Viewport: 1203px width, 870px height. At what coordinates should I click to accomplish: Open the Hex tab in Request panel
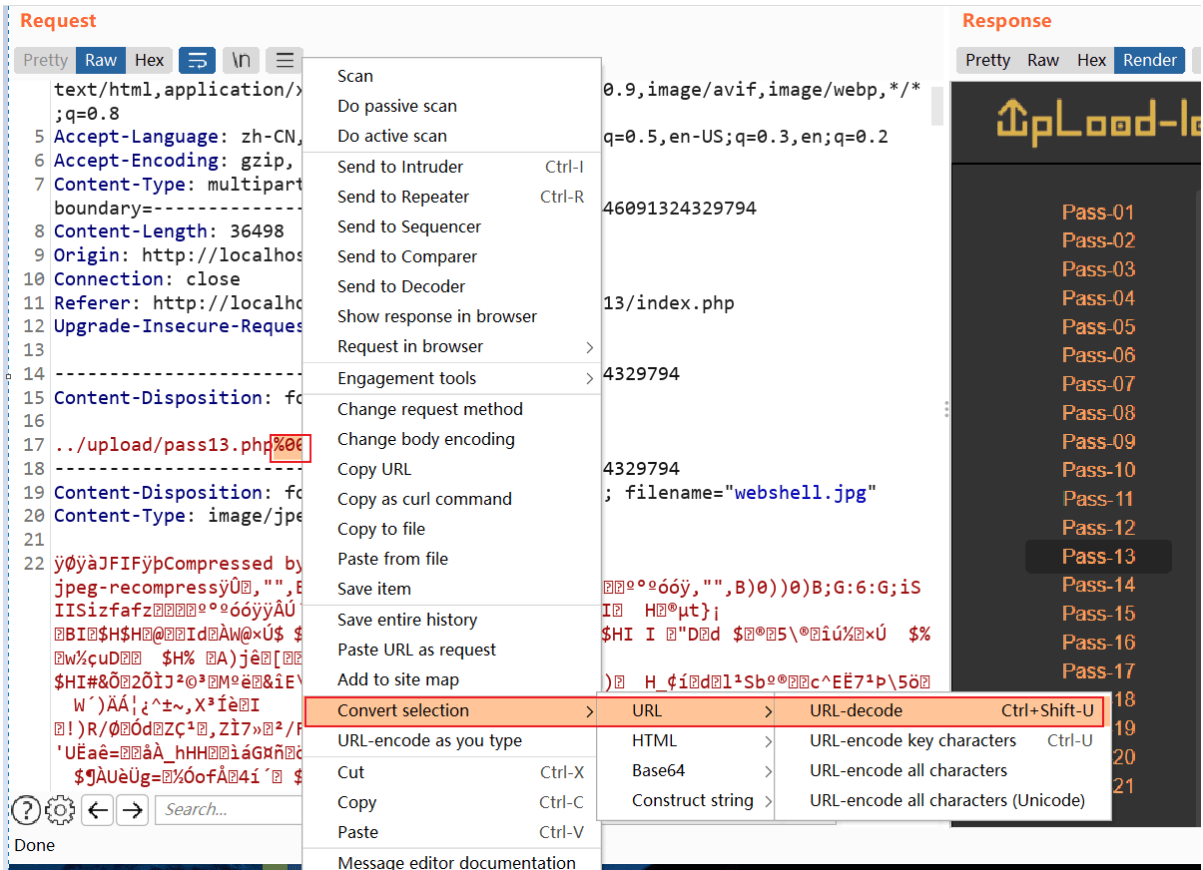point(150,60)
